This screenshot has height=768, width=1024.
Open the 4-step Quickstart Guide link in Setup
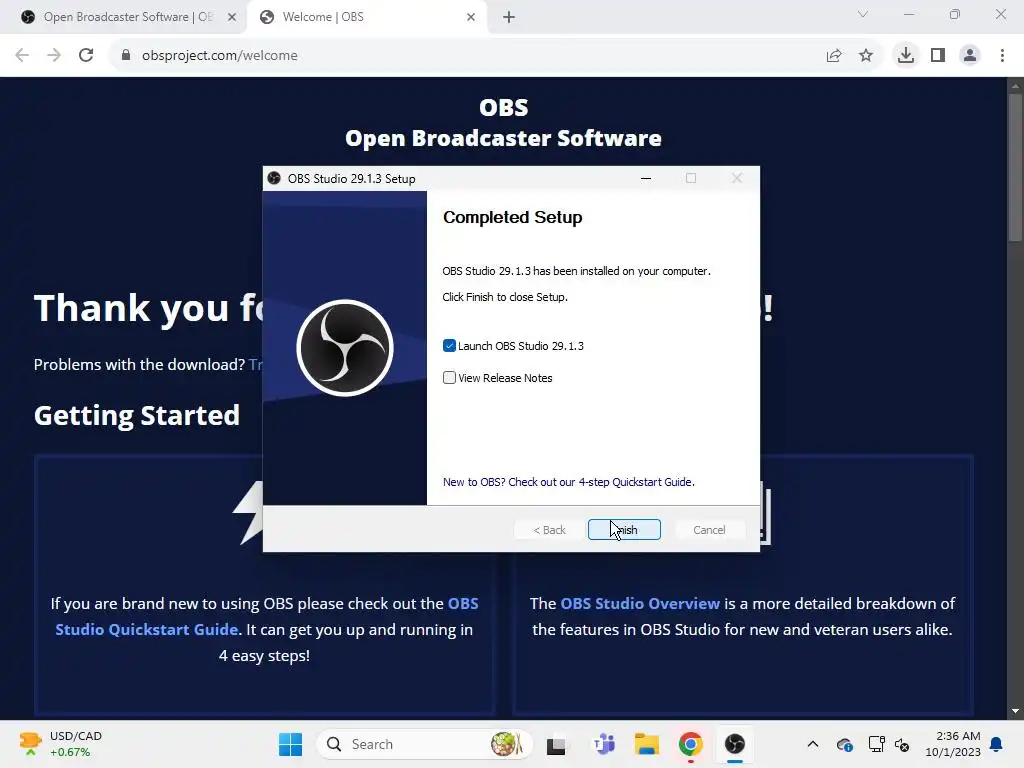click(x=568, y=482)
